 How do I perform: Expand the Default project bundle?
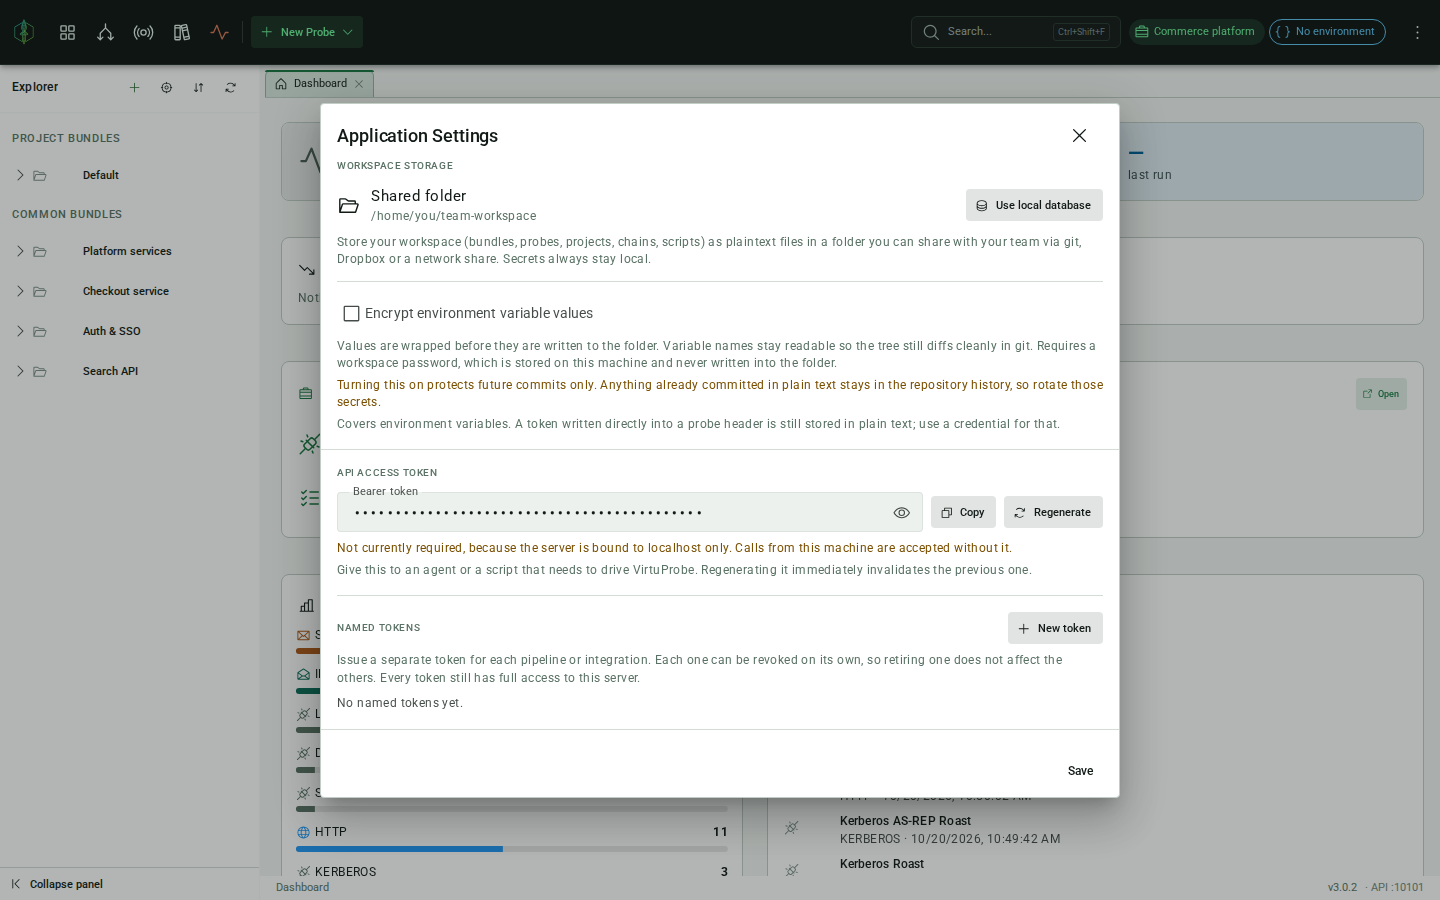tap(20, 175)
